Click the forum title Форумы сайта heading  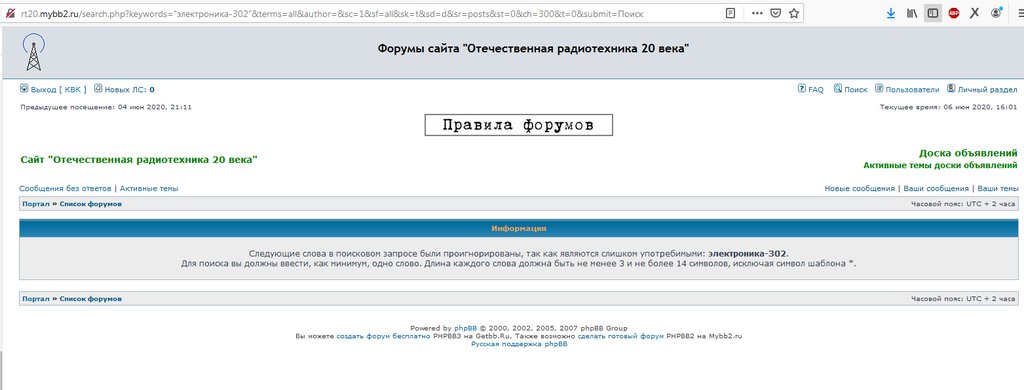(x=534, y=49)
